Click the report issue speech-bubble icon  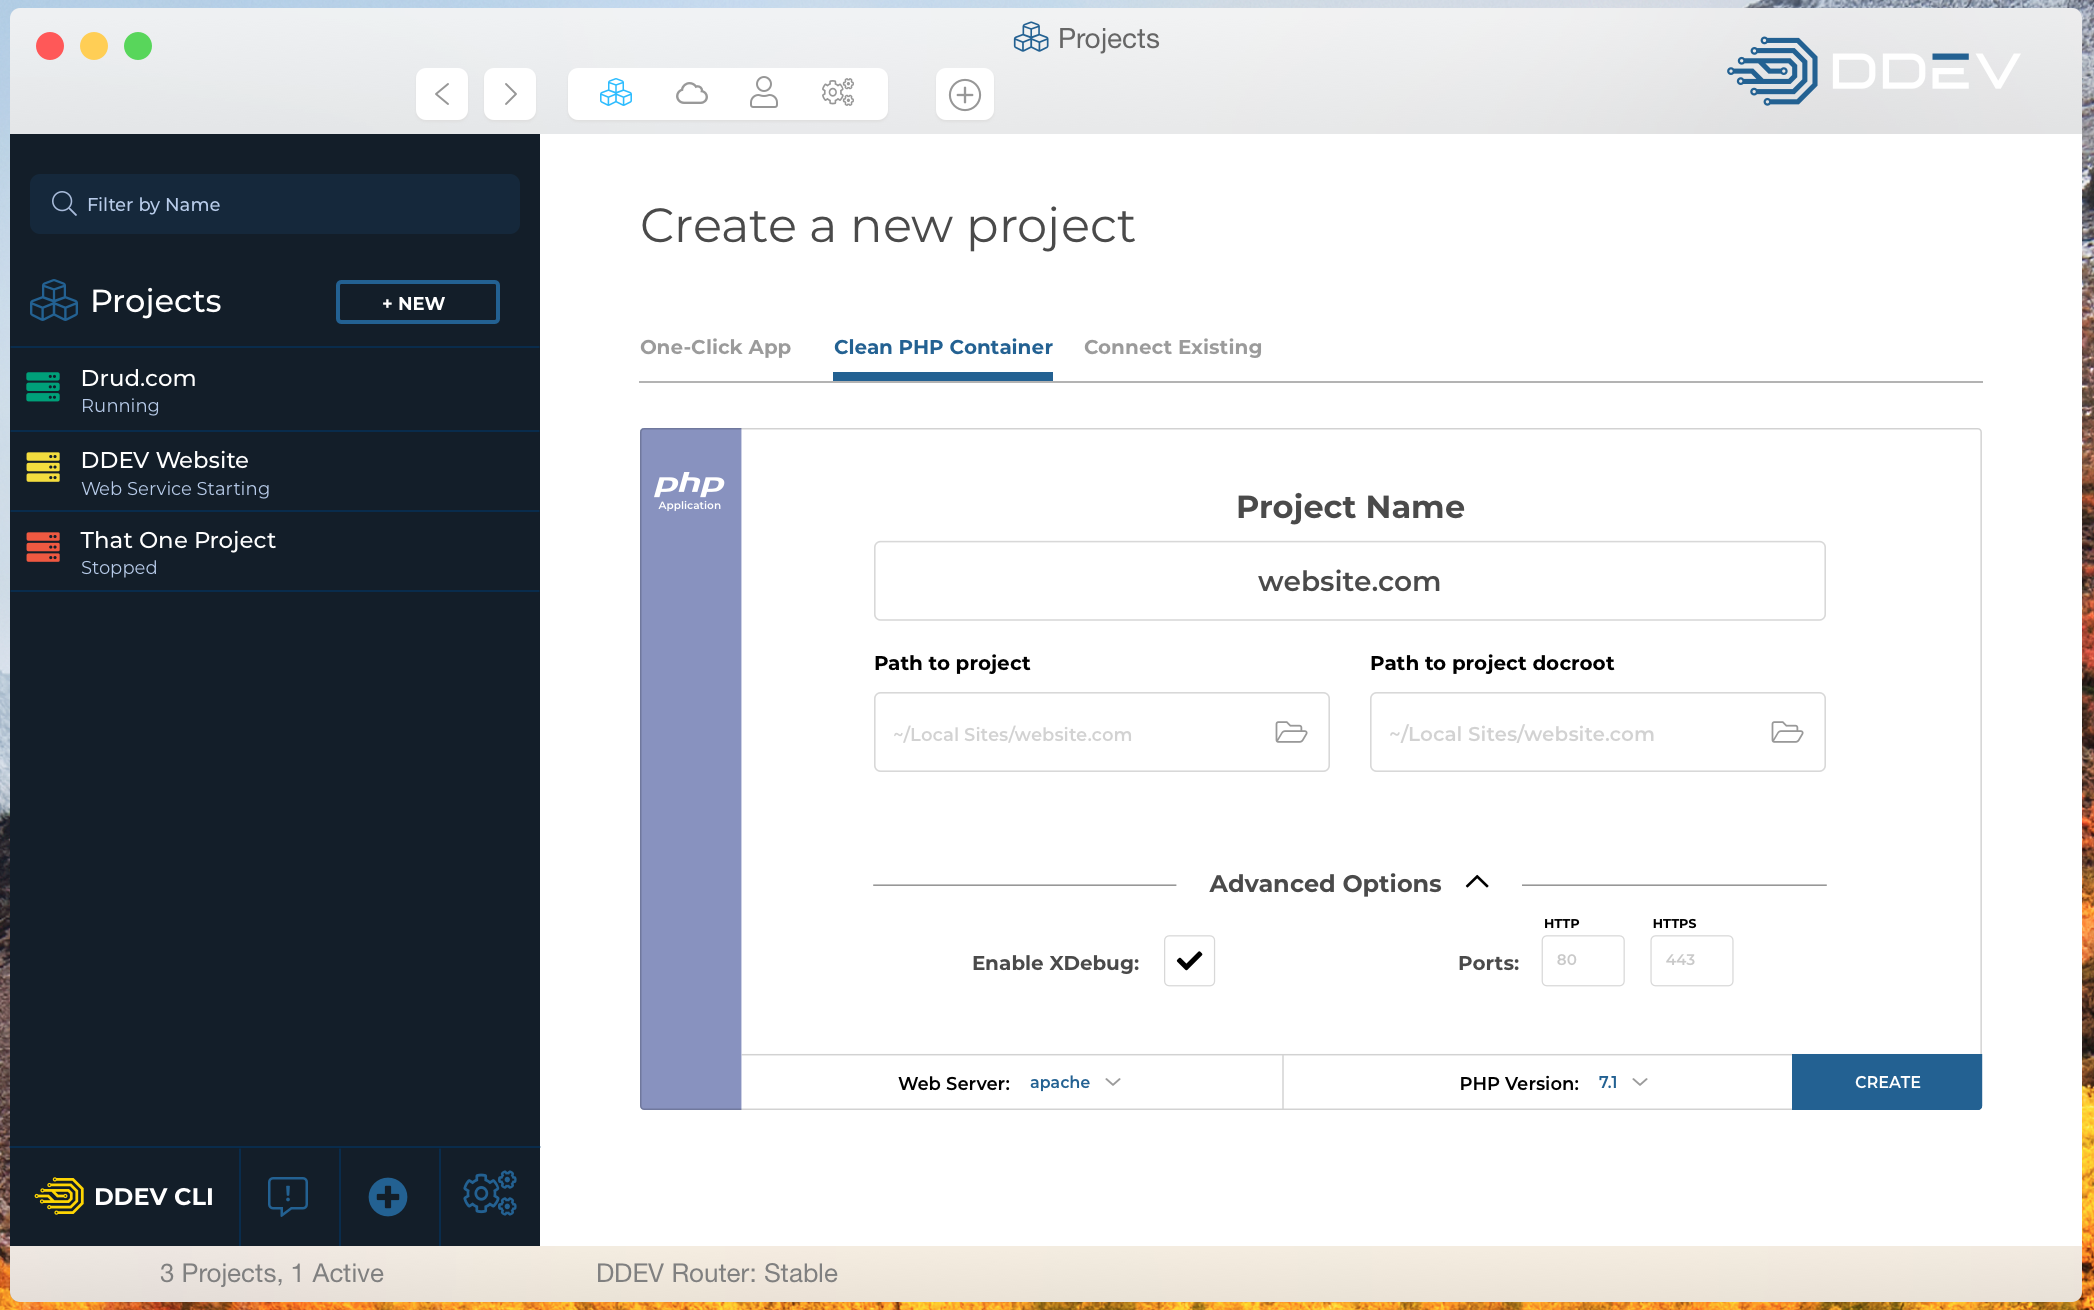(288, 1196)
